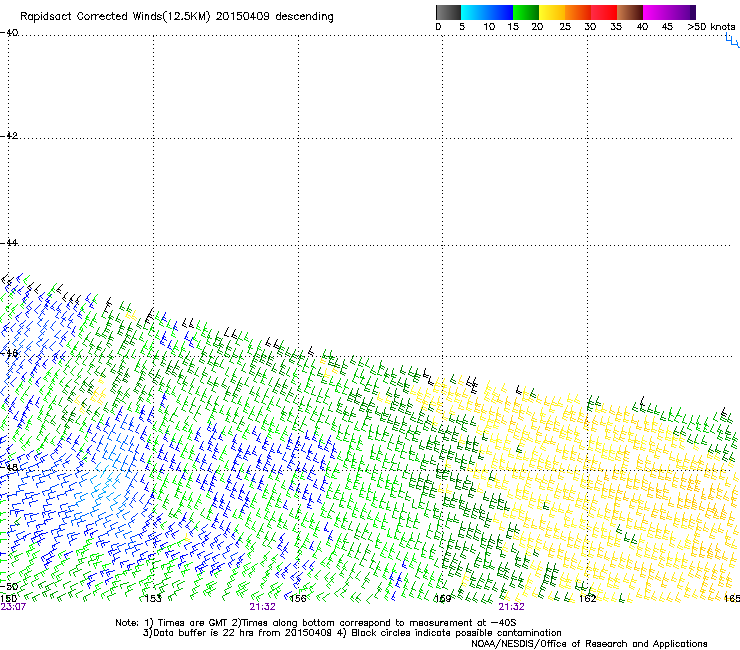Select the '162' longitude axis label
The width and height of the screenshot is (740, 650).
(x=588, y=599)
